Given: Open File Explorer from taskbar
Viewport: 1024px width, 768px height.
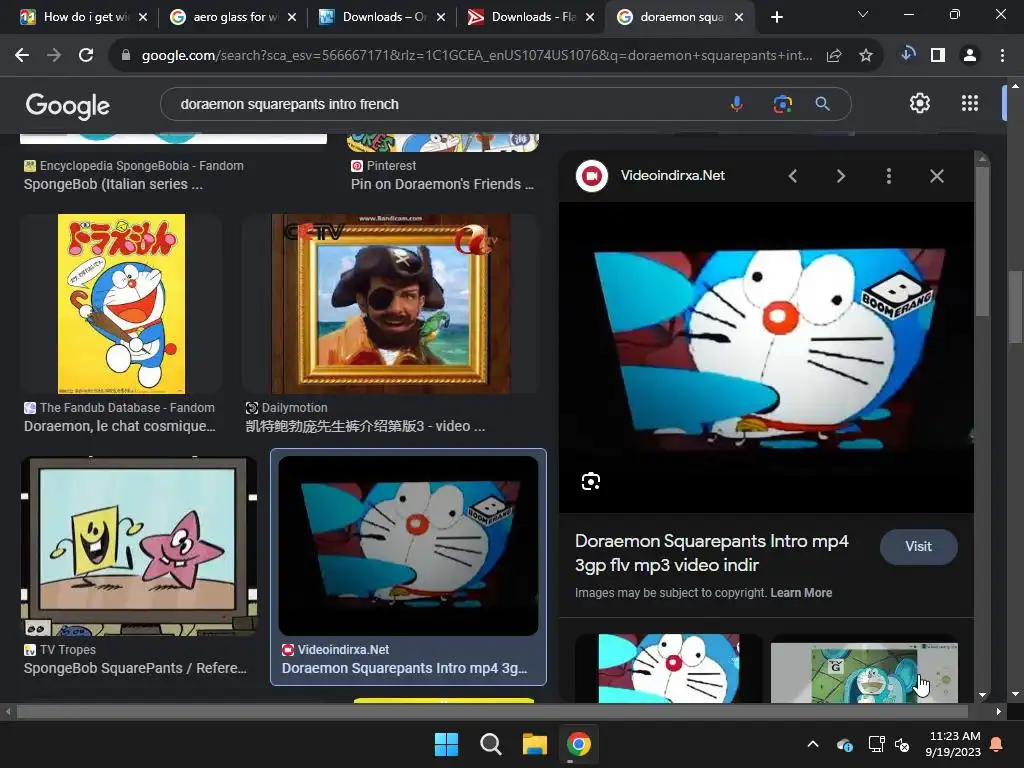Looking at the screenshot, I should click(x=534, y=744).
